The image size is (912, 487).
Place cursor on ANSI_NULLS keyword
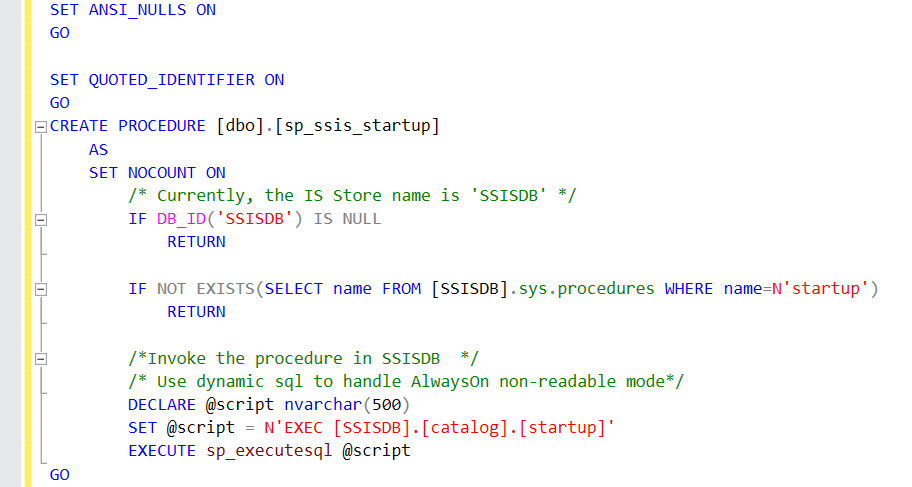pos(137,11)
